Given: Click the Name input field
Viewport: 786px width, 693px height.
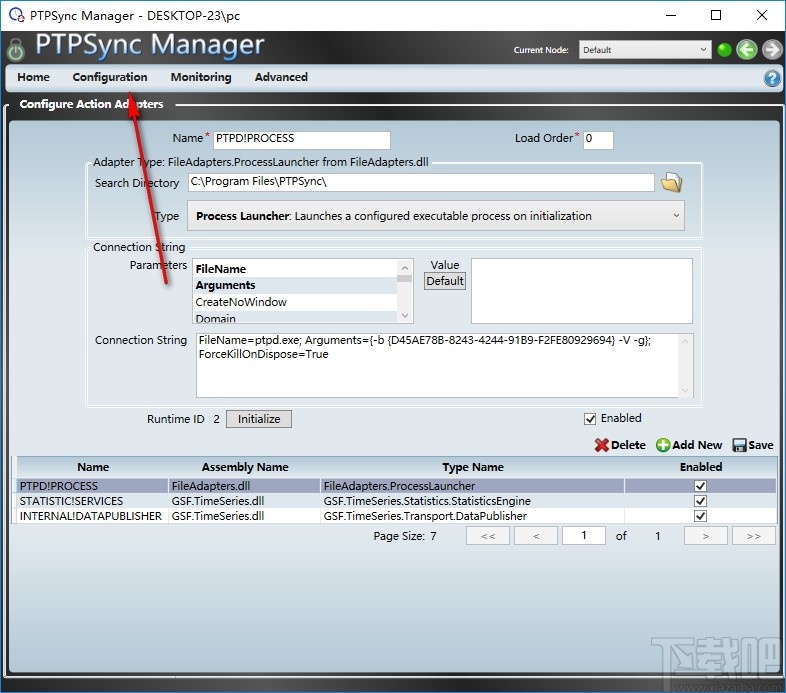Looking at the screenshot, I should tap(302, 140).
